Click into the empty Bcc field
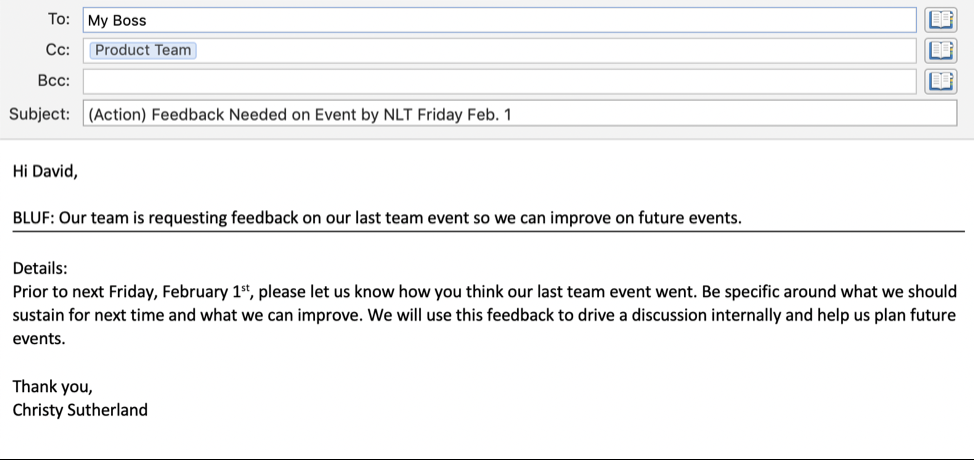 499,81
